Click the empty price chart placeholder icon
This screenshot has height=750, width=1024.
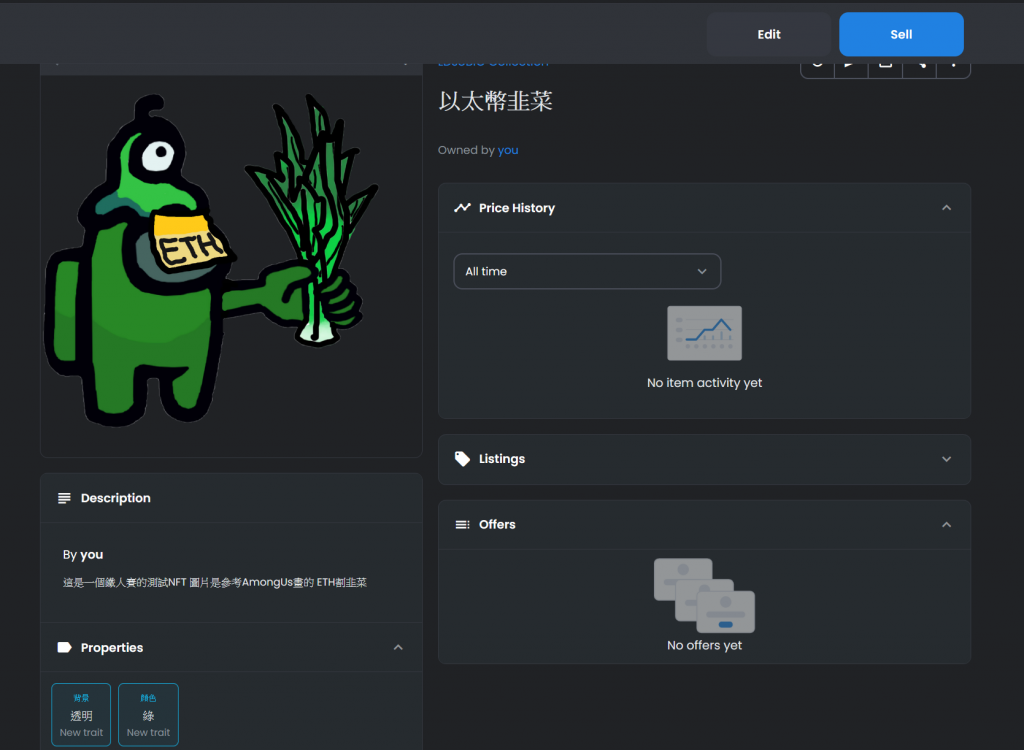tap(704, 333)
